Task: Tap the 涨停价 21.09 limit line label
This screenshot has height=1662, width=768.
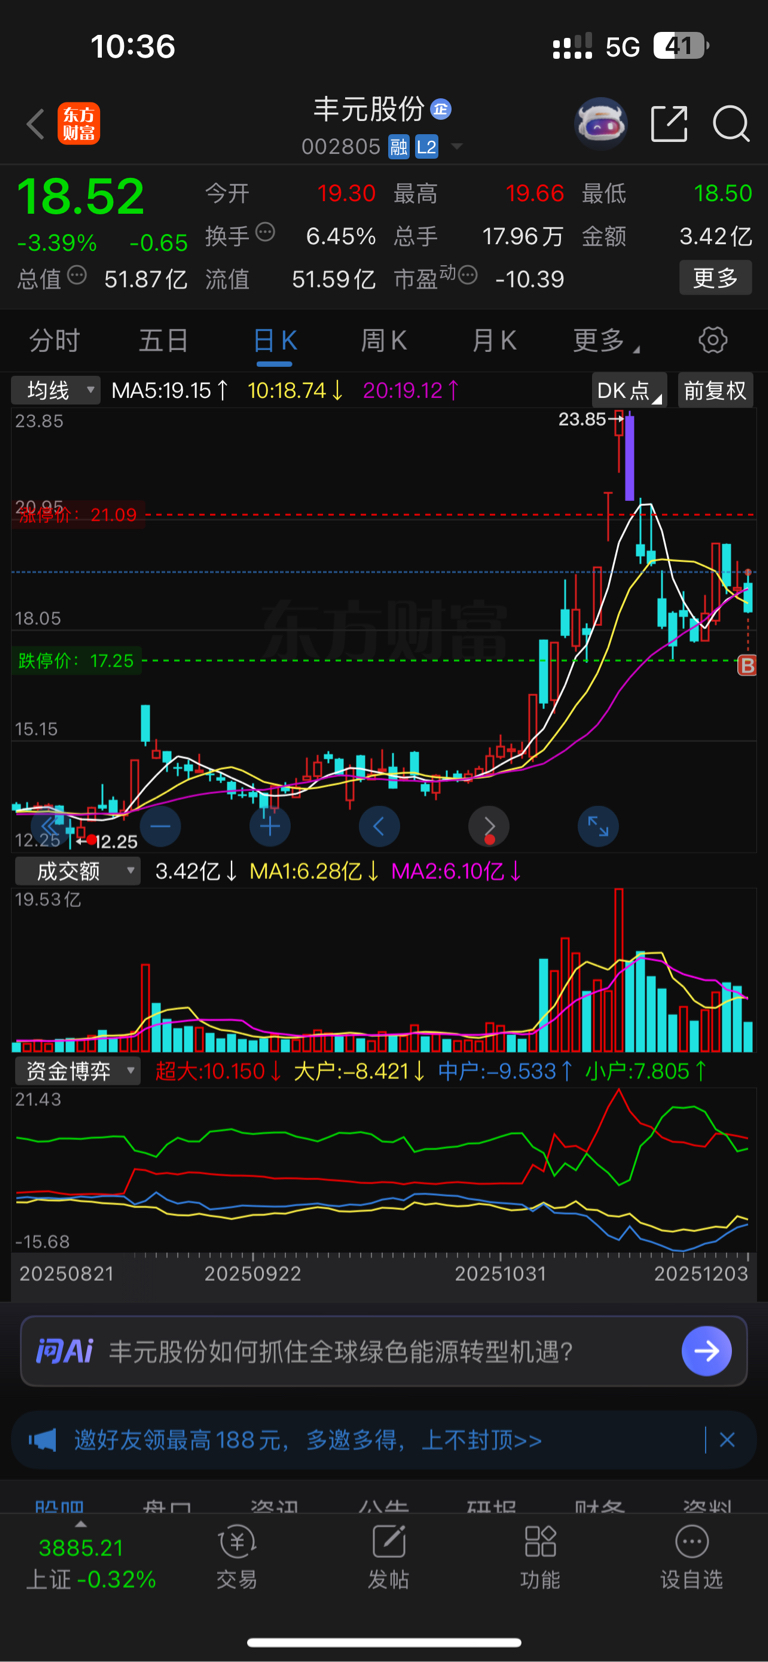Action: tap(77, 515)
